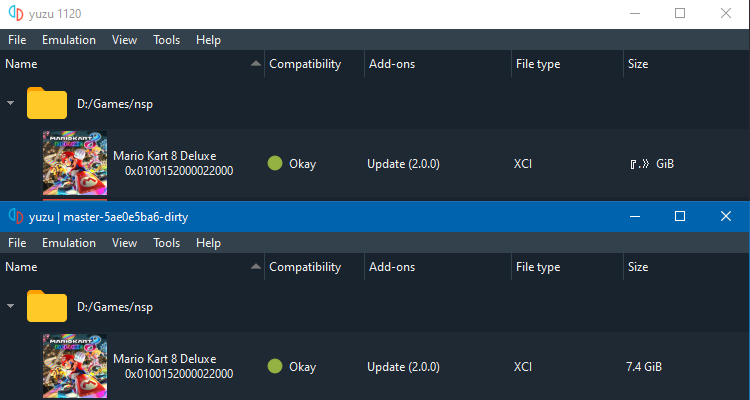Click the File type column header in the bottom window

pyautogui.click(x=536, y=267)
